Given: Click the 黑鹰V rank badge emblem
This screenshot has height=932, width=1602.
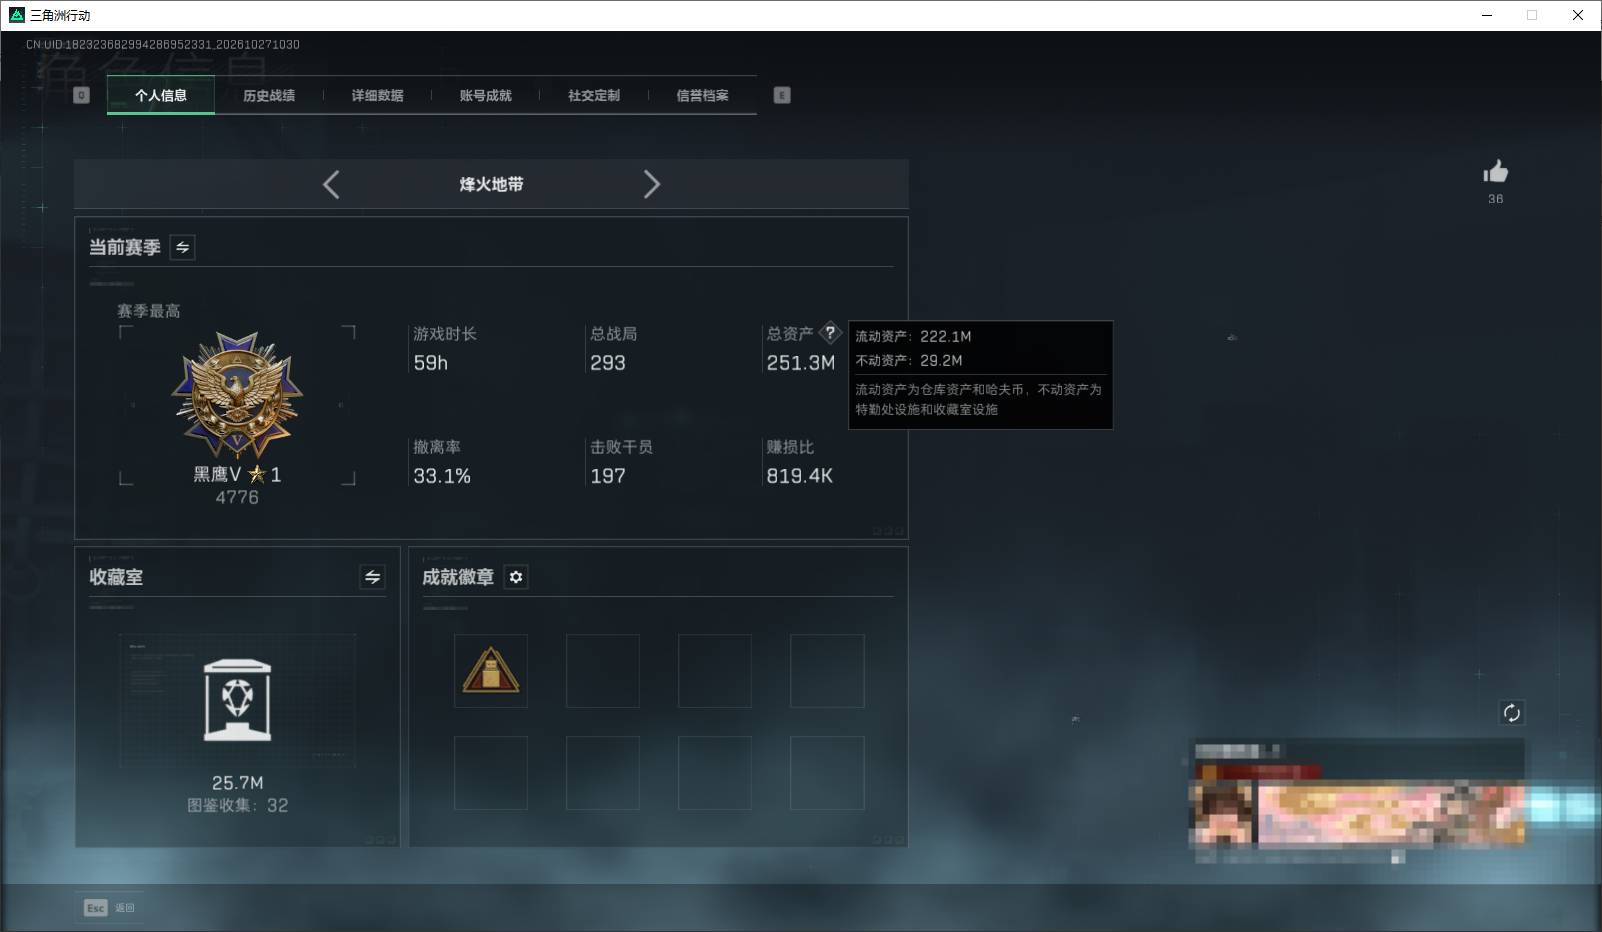Looking at the screenshot, I should (237, 396).
